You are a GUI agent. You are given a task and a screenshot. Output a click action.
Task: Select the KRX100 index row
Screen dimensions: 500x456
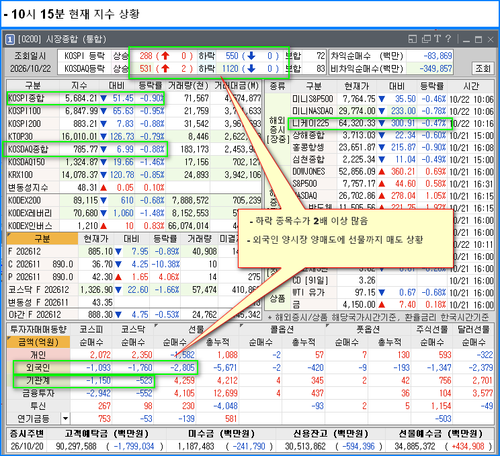click(134, 175)
